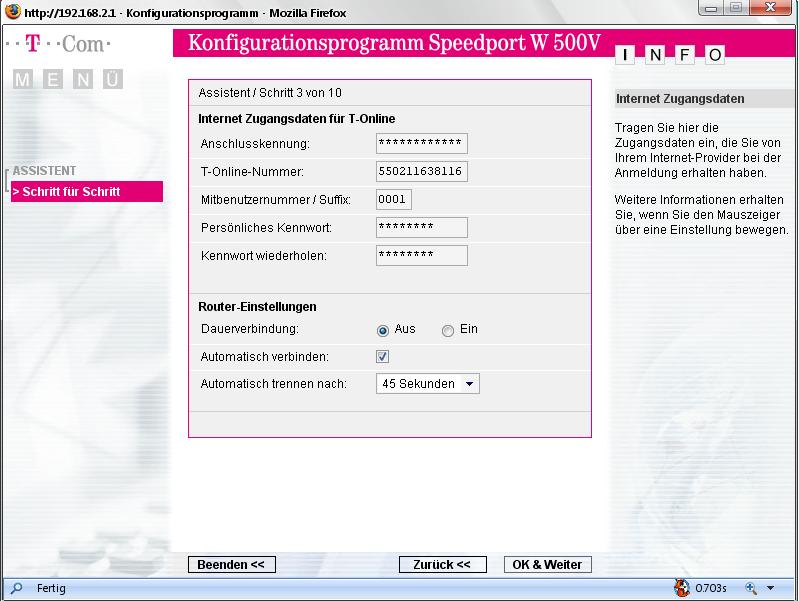Click the Fasterfox load time icon
This screenshot has width=799, height=601.
click(x=681, y=588)
